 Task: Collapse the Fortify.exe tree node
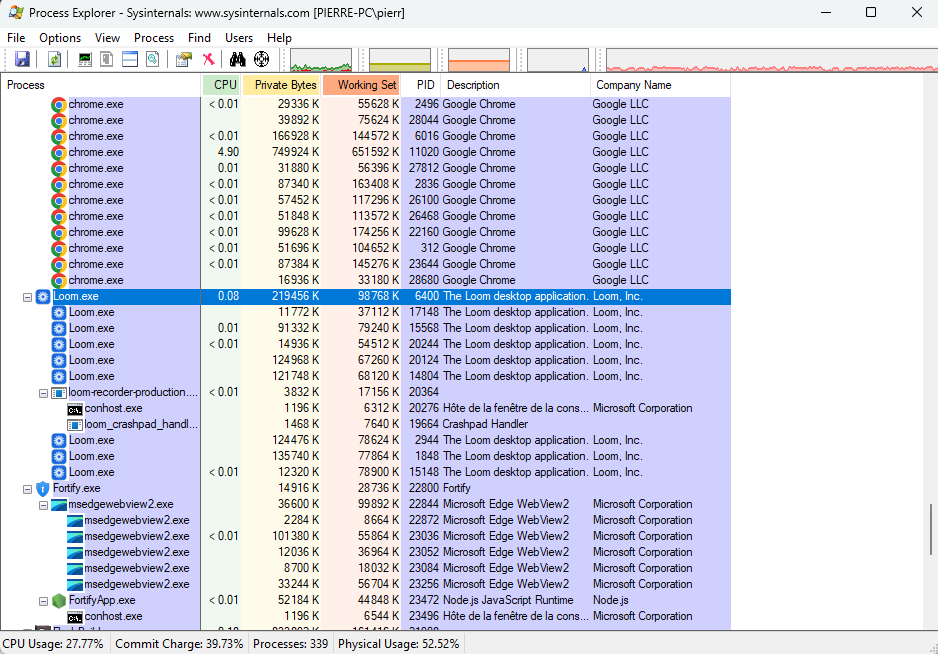click(x=28, y=489)
